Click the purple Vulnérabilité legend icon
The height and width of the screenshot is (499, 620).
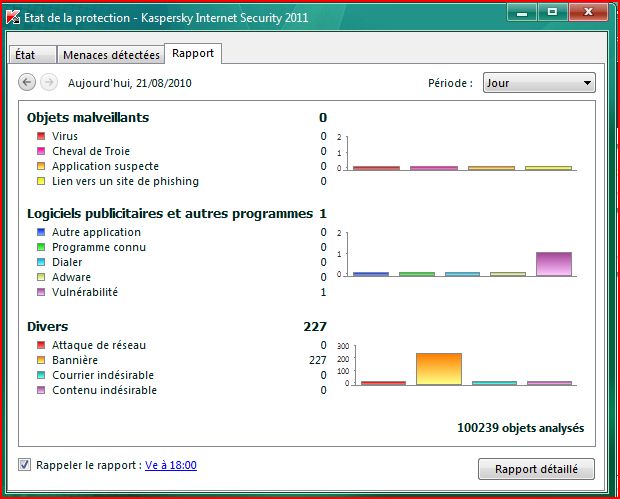coord(41,292)
